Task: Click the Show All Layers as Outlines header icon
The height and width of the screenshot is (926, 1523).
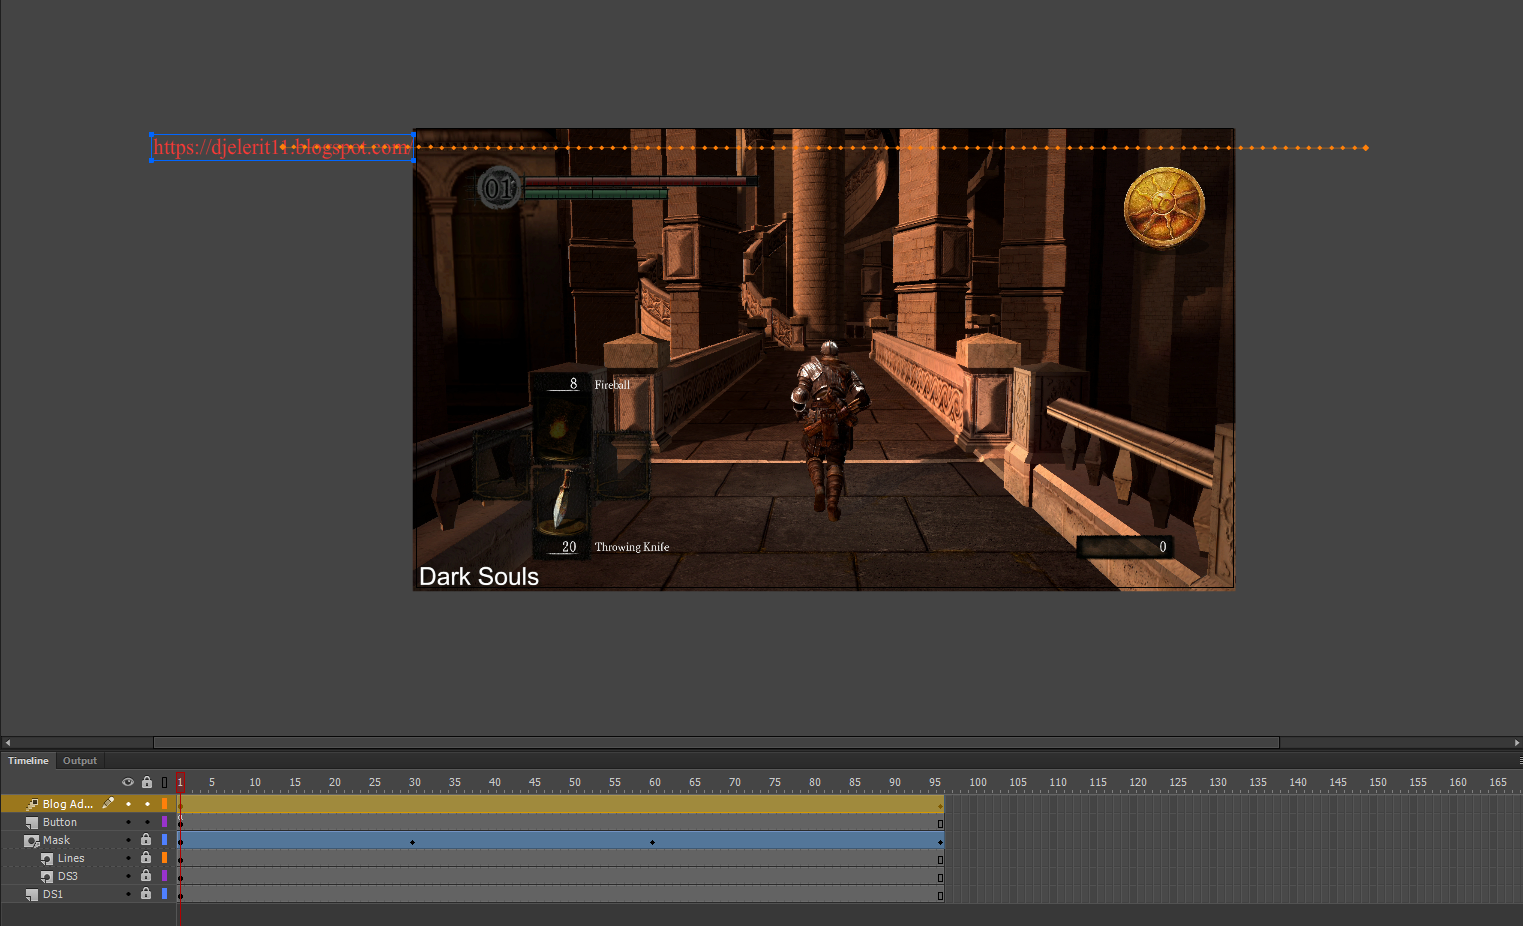Action: [165, 782]
